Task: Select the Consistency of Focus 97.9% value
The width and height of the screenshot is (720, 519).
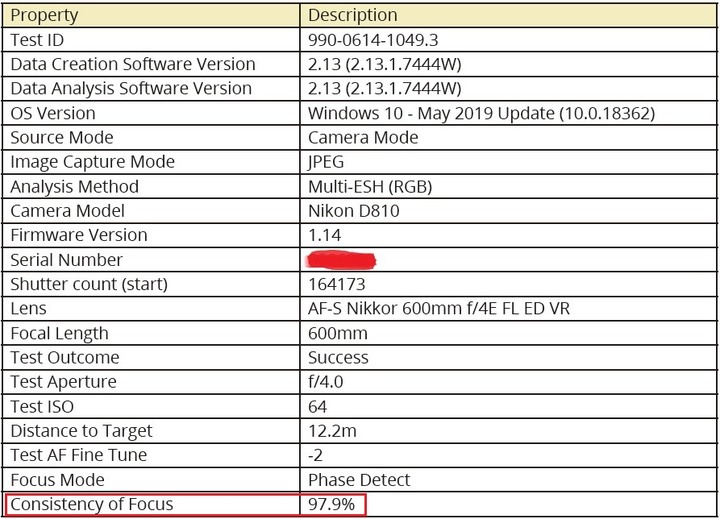Action: [331, 504]
